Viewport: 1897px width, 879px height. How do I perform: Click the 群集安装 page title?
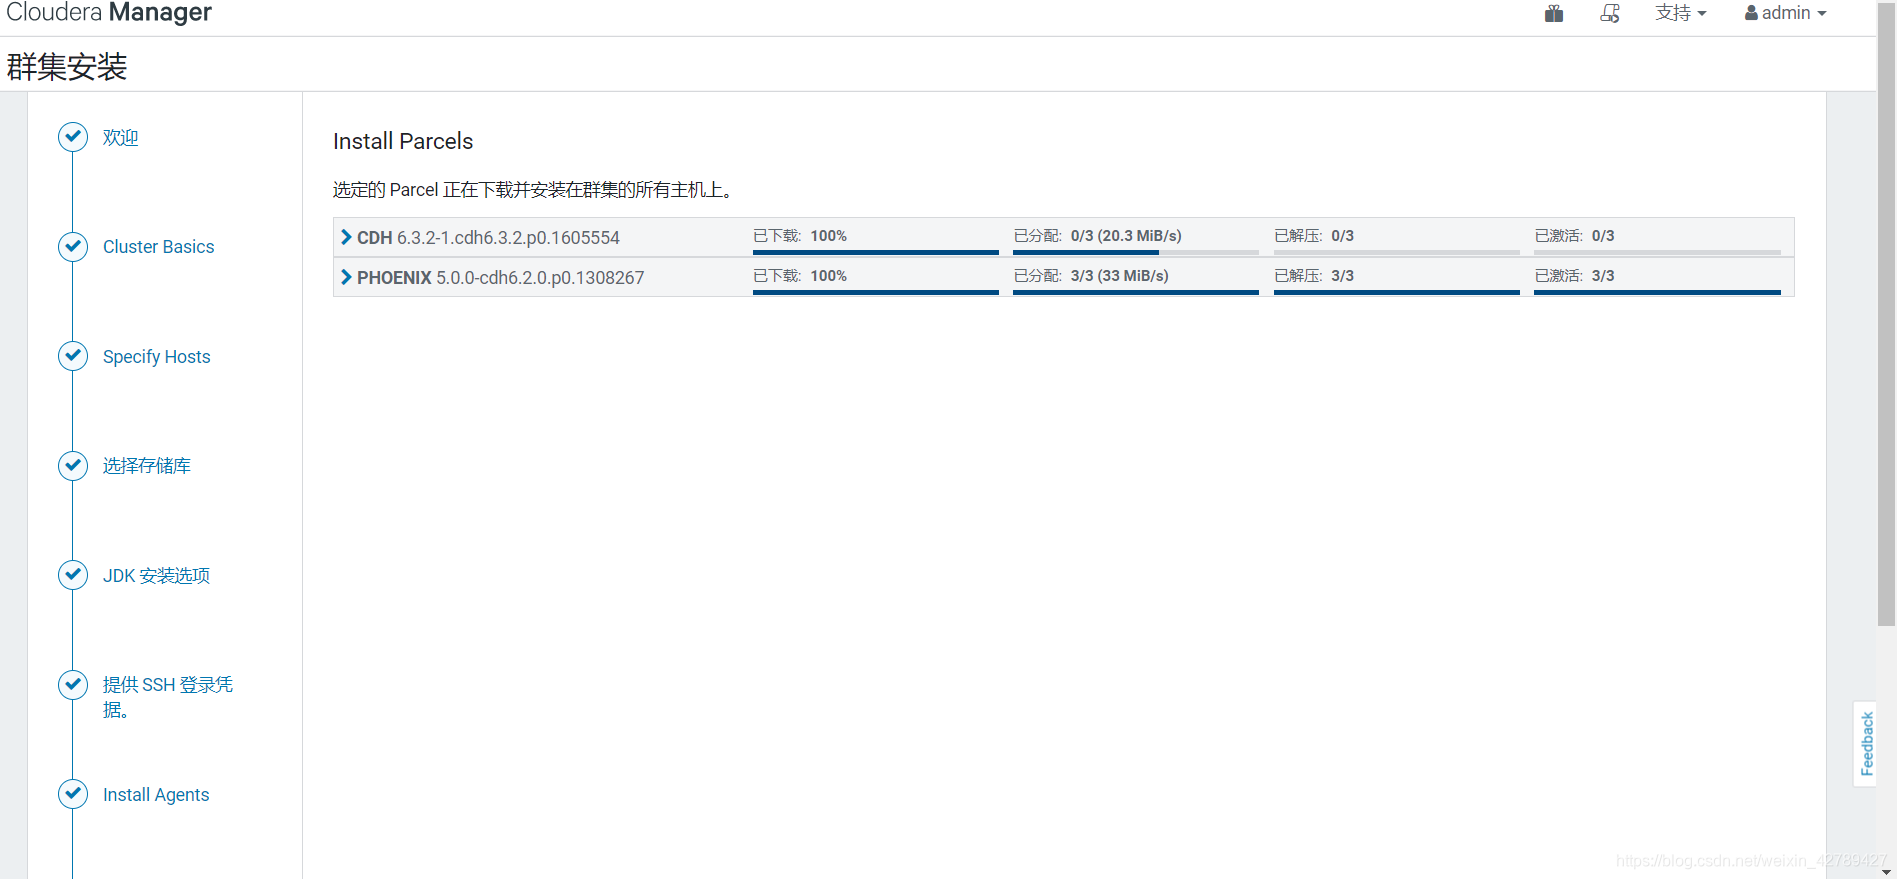67,66
